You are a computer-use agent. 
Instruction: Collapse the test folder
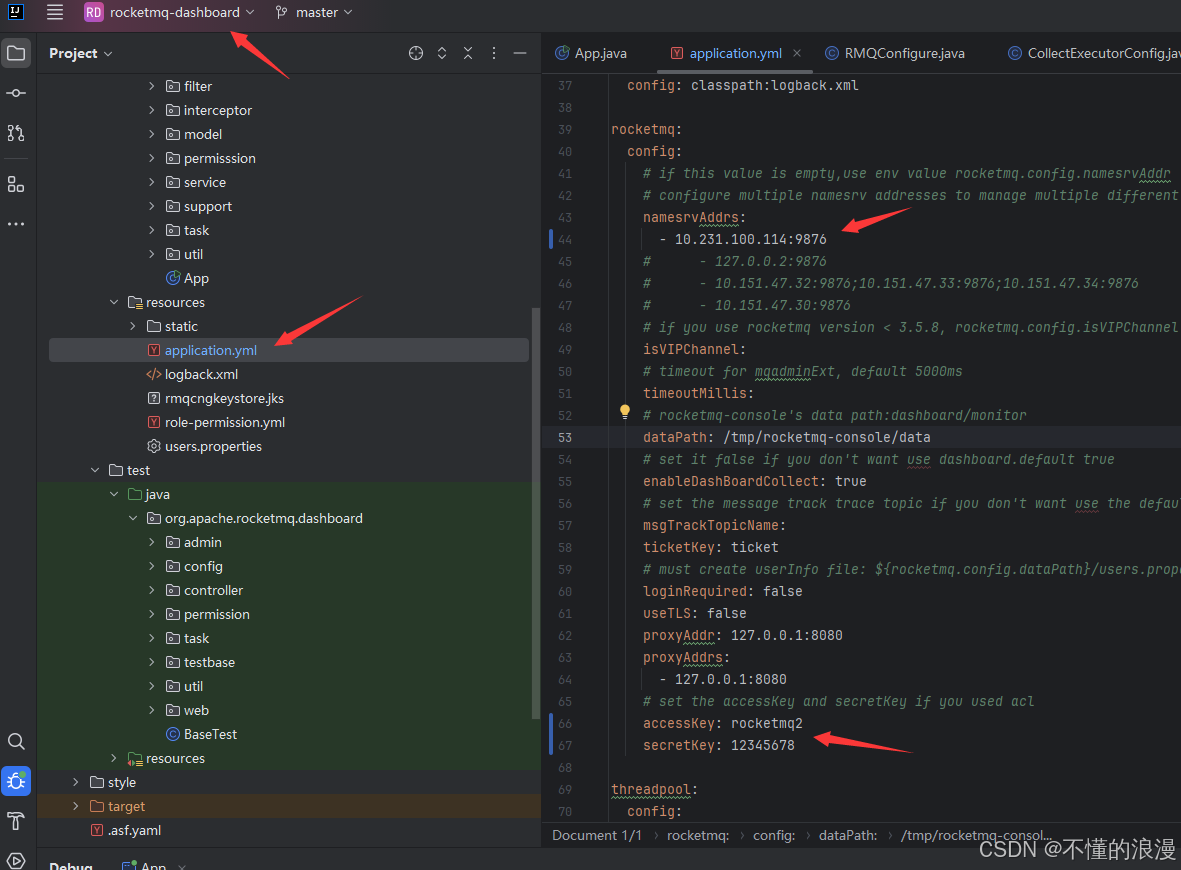tap(95, 471)
